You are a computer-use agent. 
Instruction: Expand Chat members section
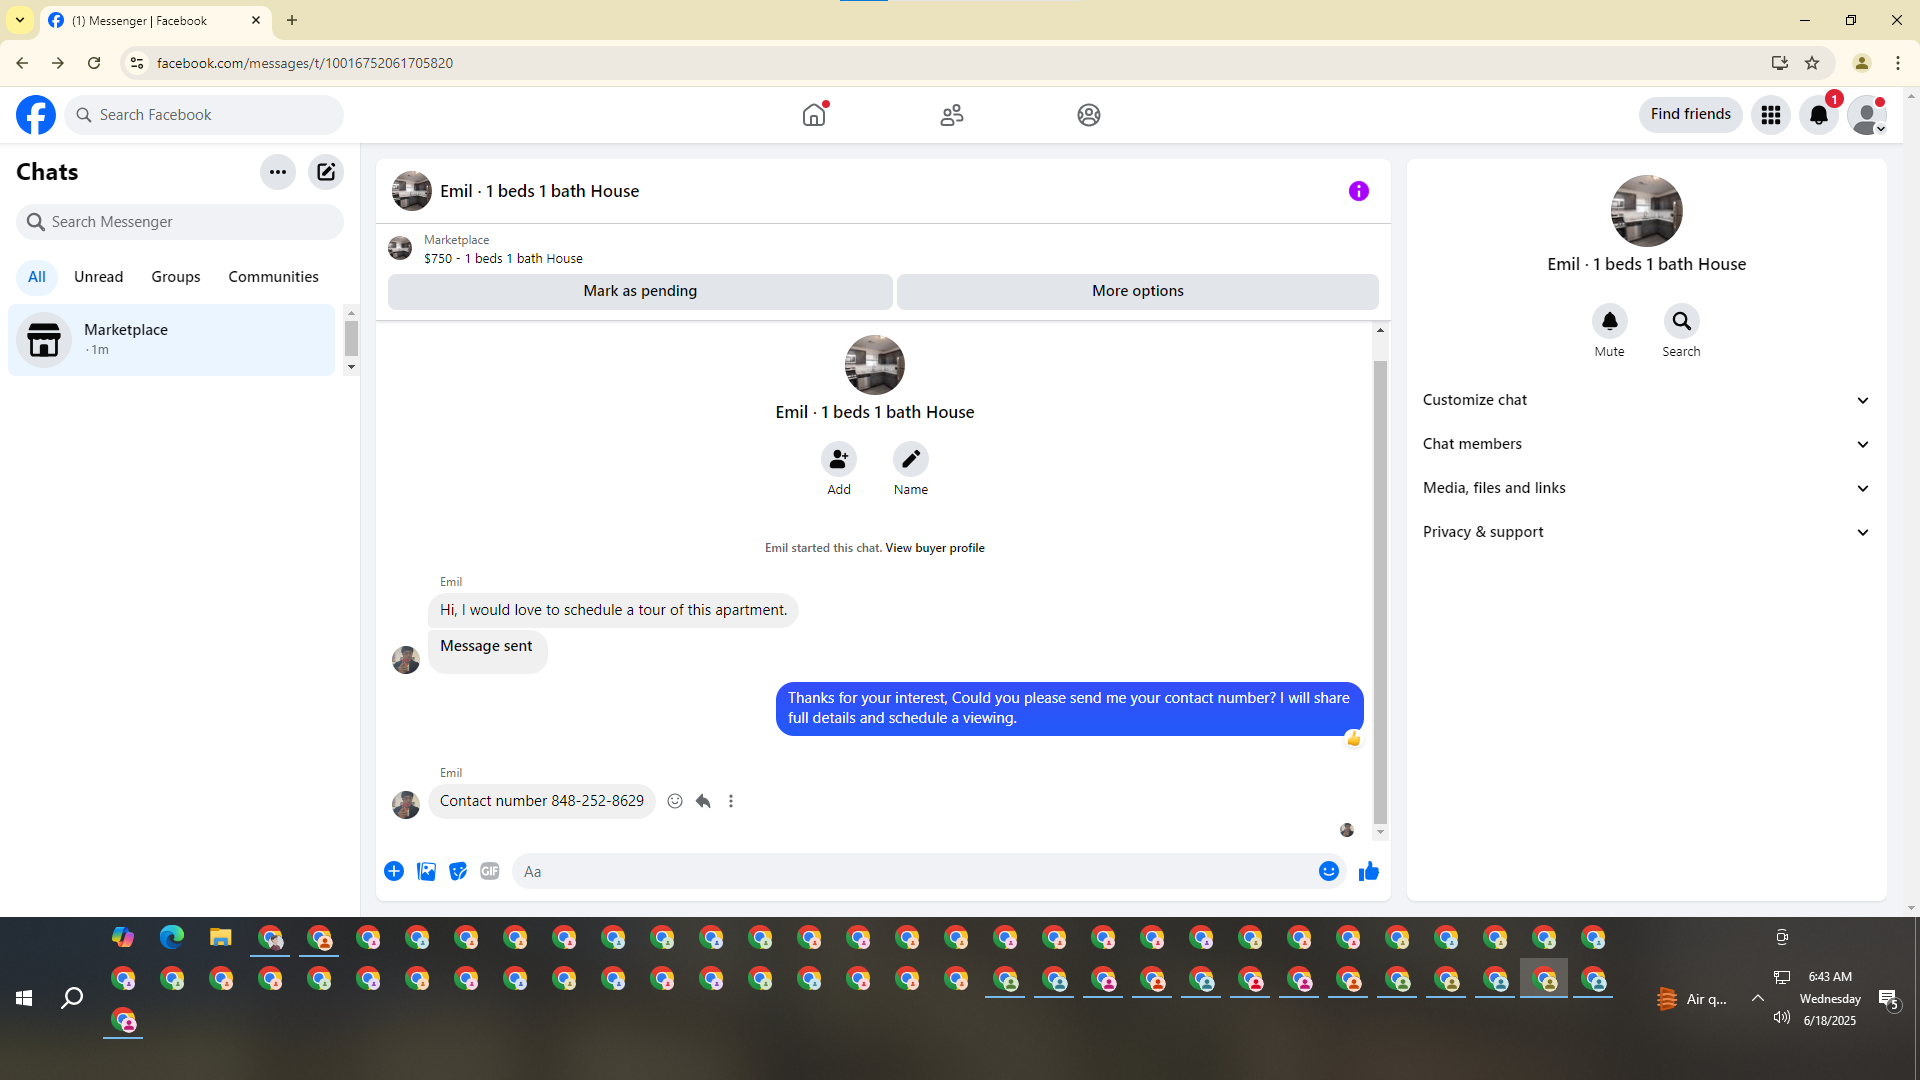pos(1647,444)
